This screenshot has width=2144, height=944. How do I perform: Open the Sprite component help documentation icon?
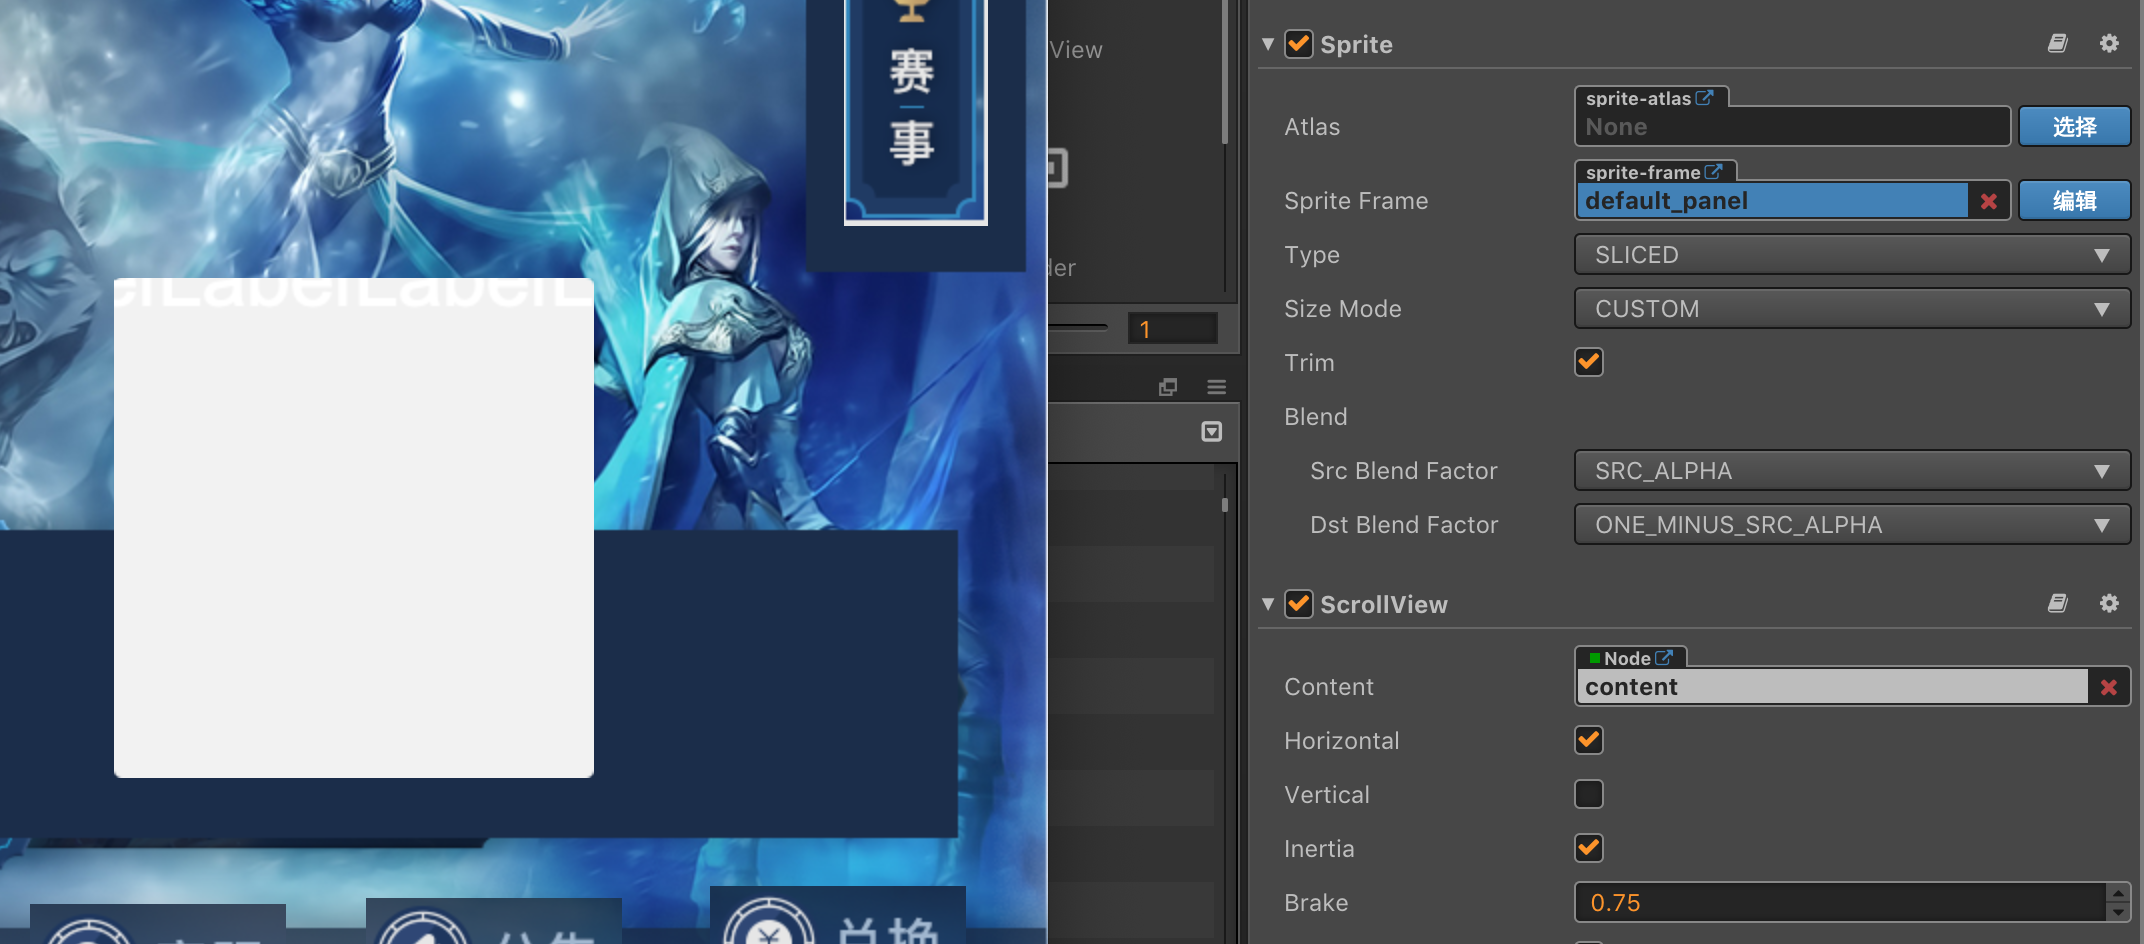coord(2057,43)
